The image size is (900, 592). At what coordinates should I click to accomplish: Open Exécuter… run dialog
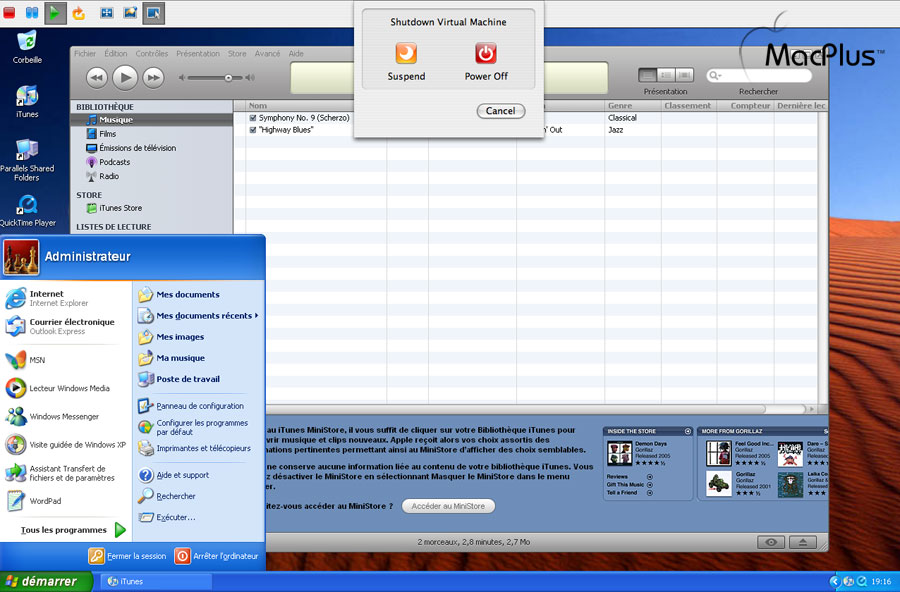(167, 517)
